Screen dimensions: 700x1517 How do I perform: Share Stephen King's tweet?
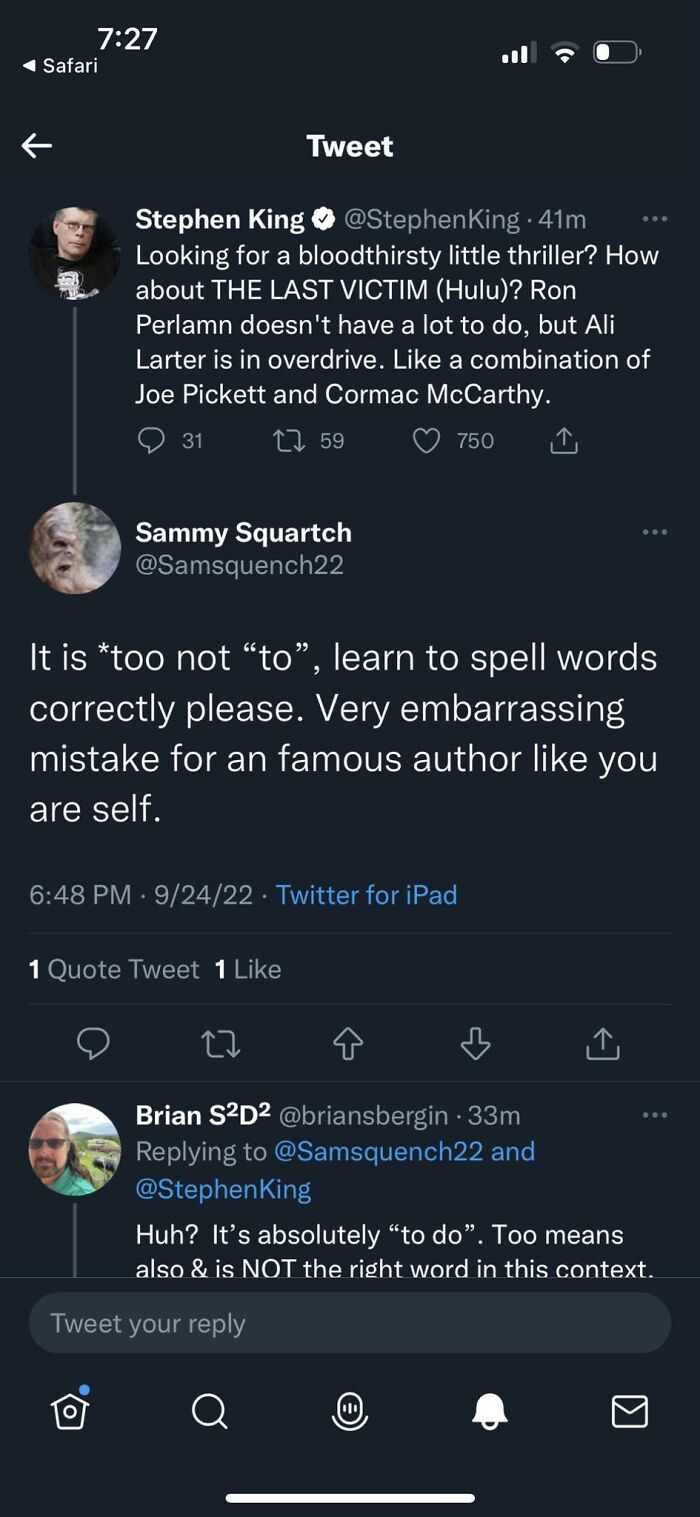point(564,440)
